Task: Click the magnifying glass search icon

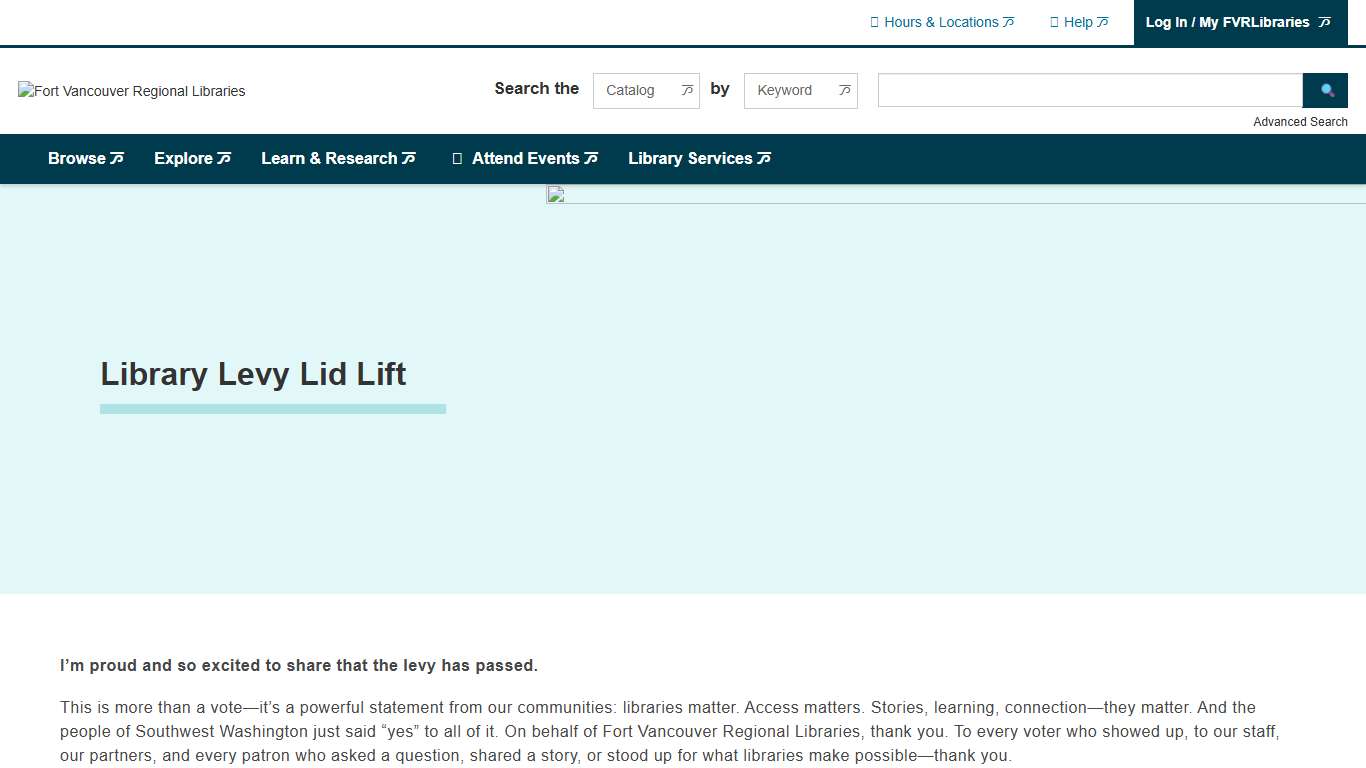Action: point(1325,90)
